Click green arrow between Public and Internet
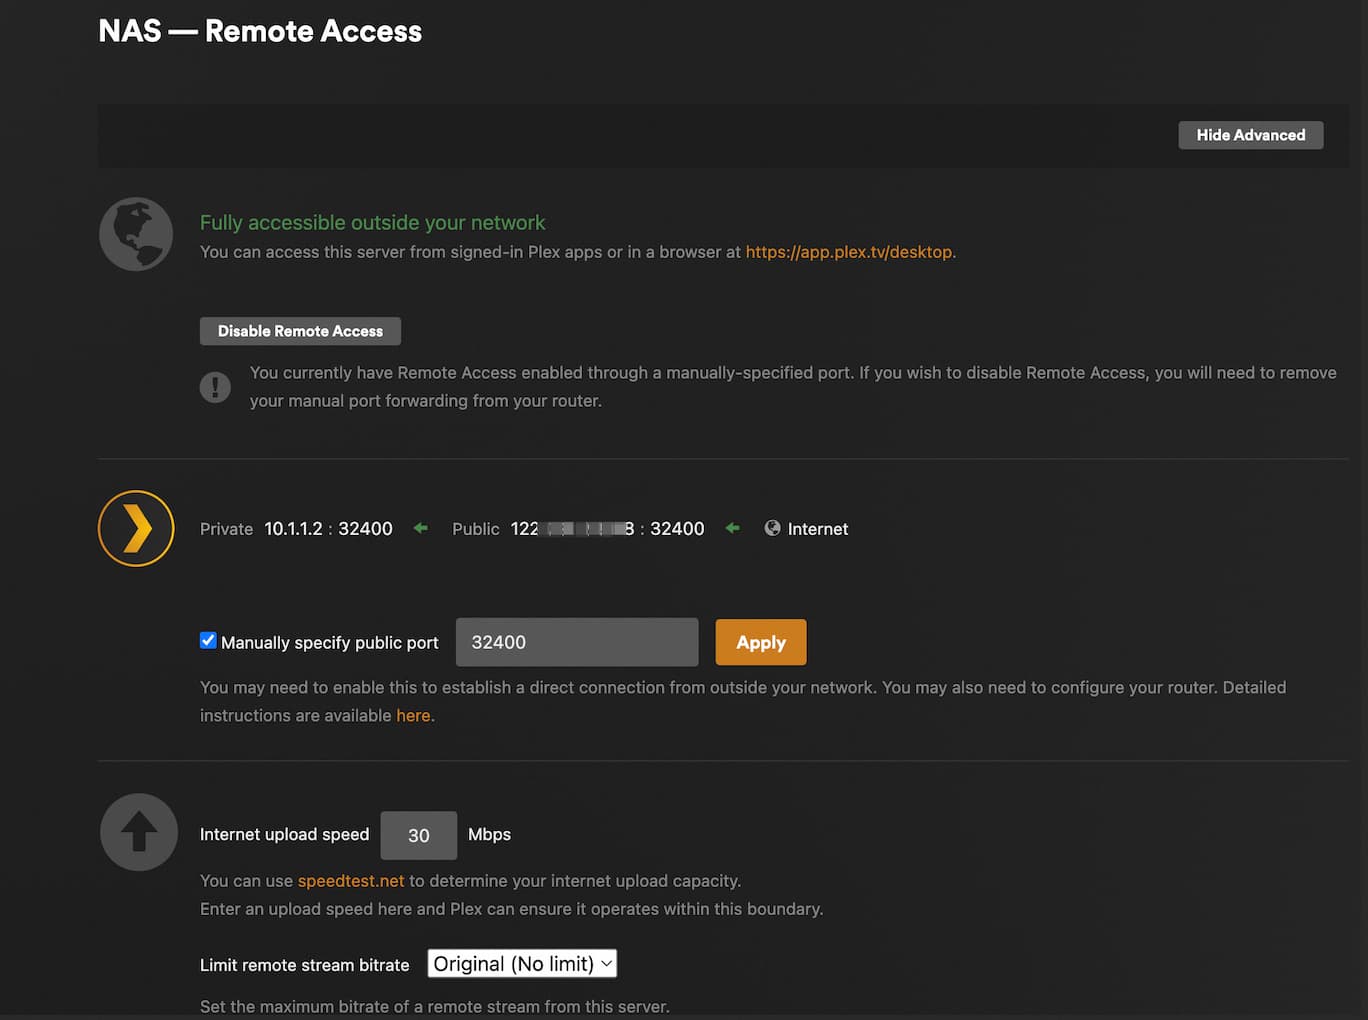Image resolution: width=1368 pixels, height=1020 pixels. (733, 528)
